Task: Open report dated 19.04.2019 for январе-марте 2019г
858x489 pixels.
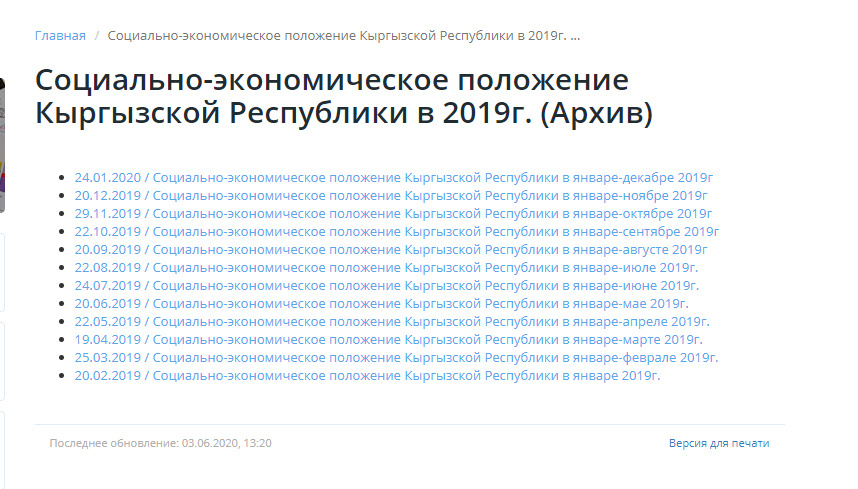Action: click(x=389, y=340)
